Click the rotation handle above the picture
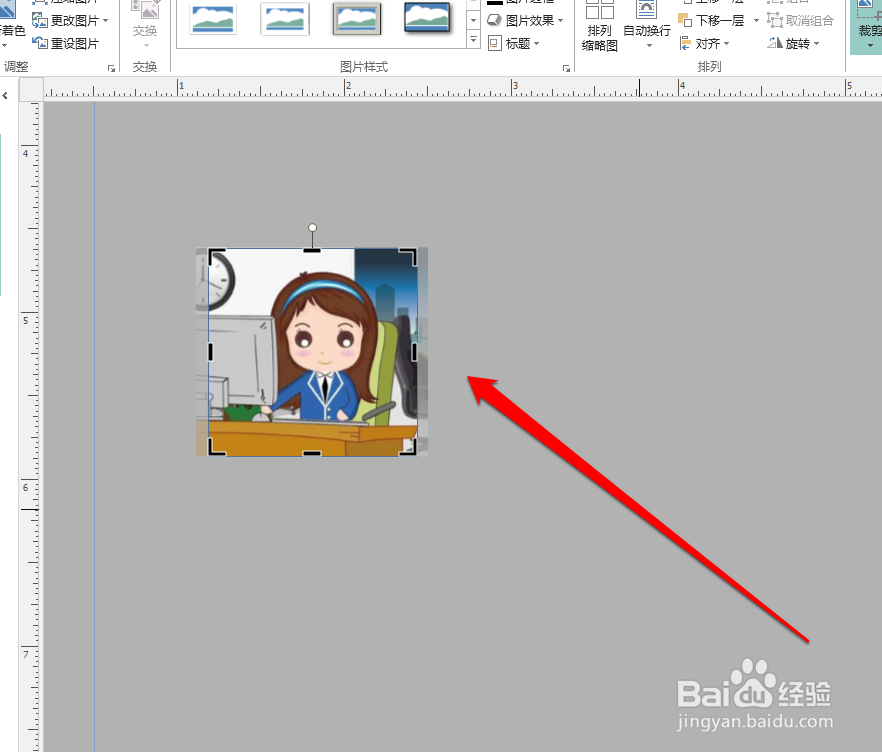The image size is (882, 752). point(313,227)
